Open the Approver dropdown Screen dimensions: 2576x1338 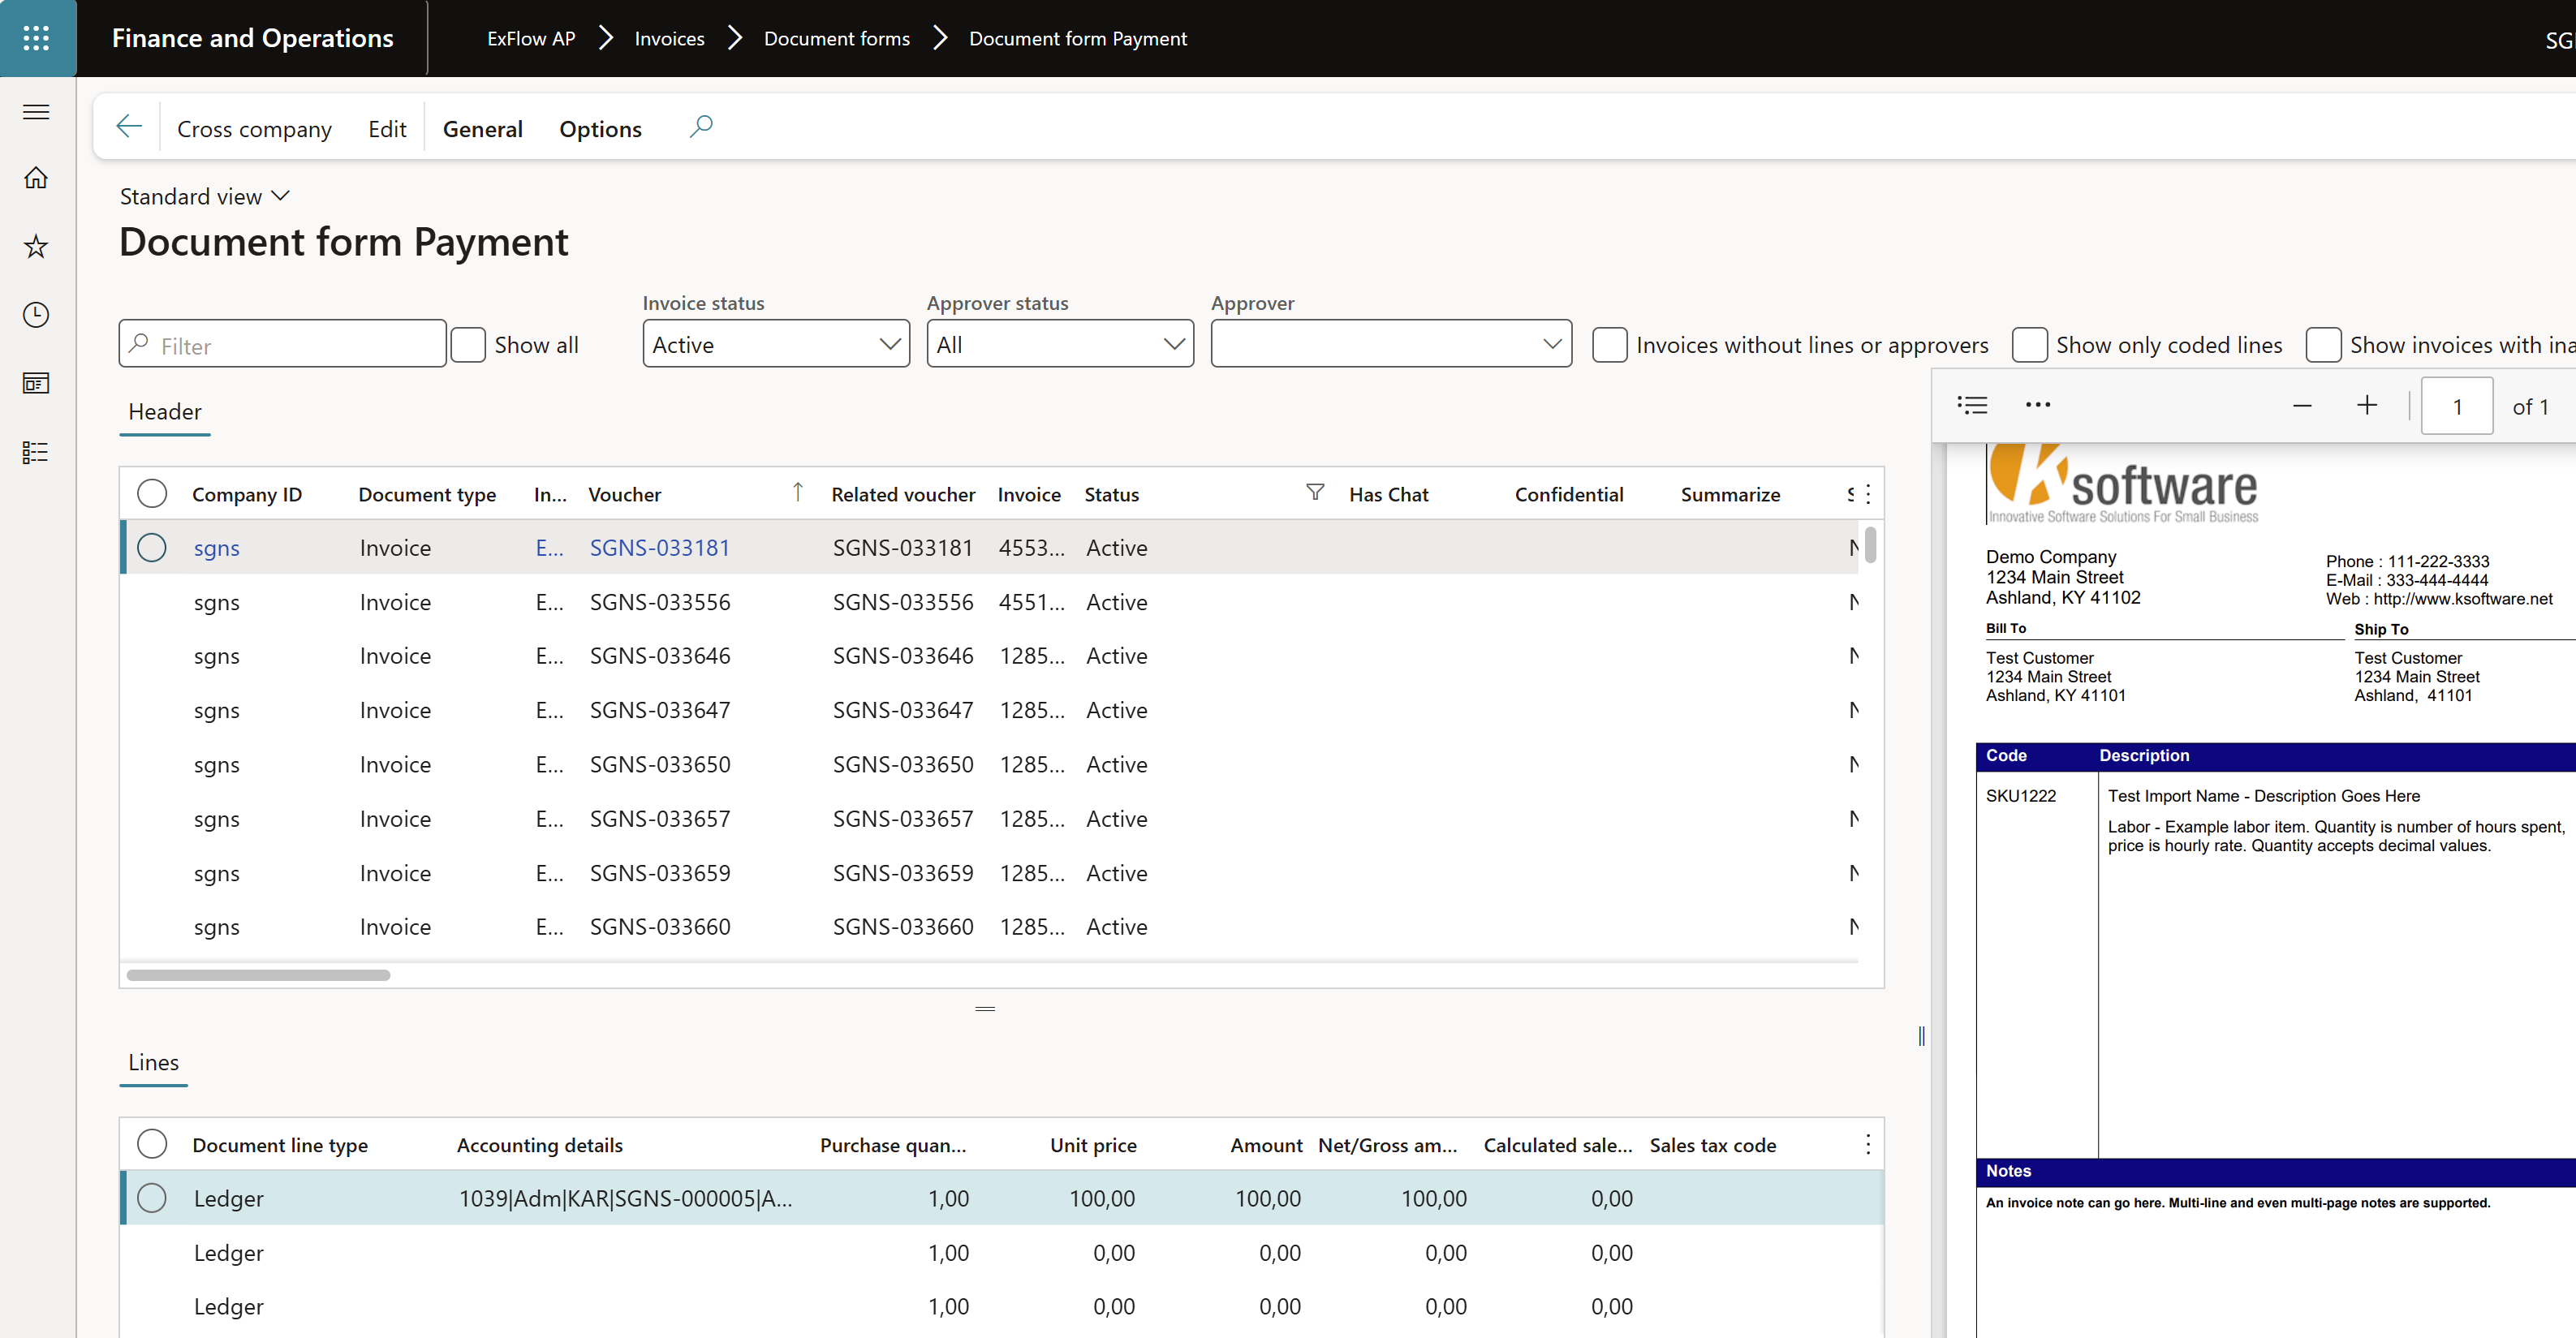[x=1391, y=344]
